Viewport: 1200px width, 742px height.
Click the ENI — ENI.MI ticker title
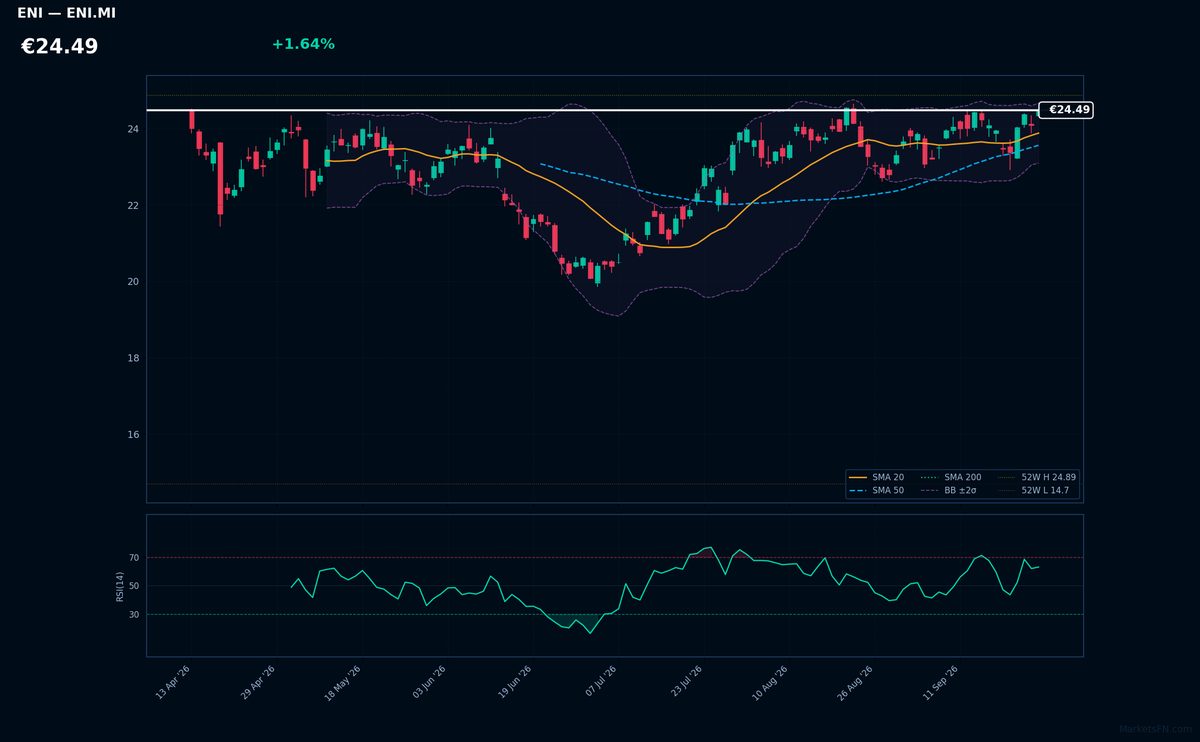point(66,13)
